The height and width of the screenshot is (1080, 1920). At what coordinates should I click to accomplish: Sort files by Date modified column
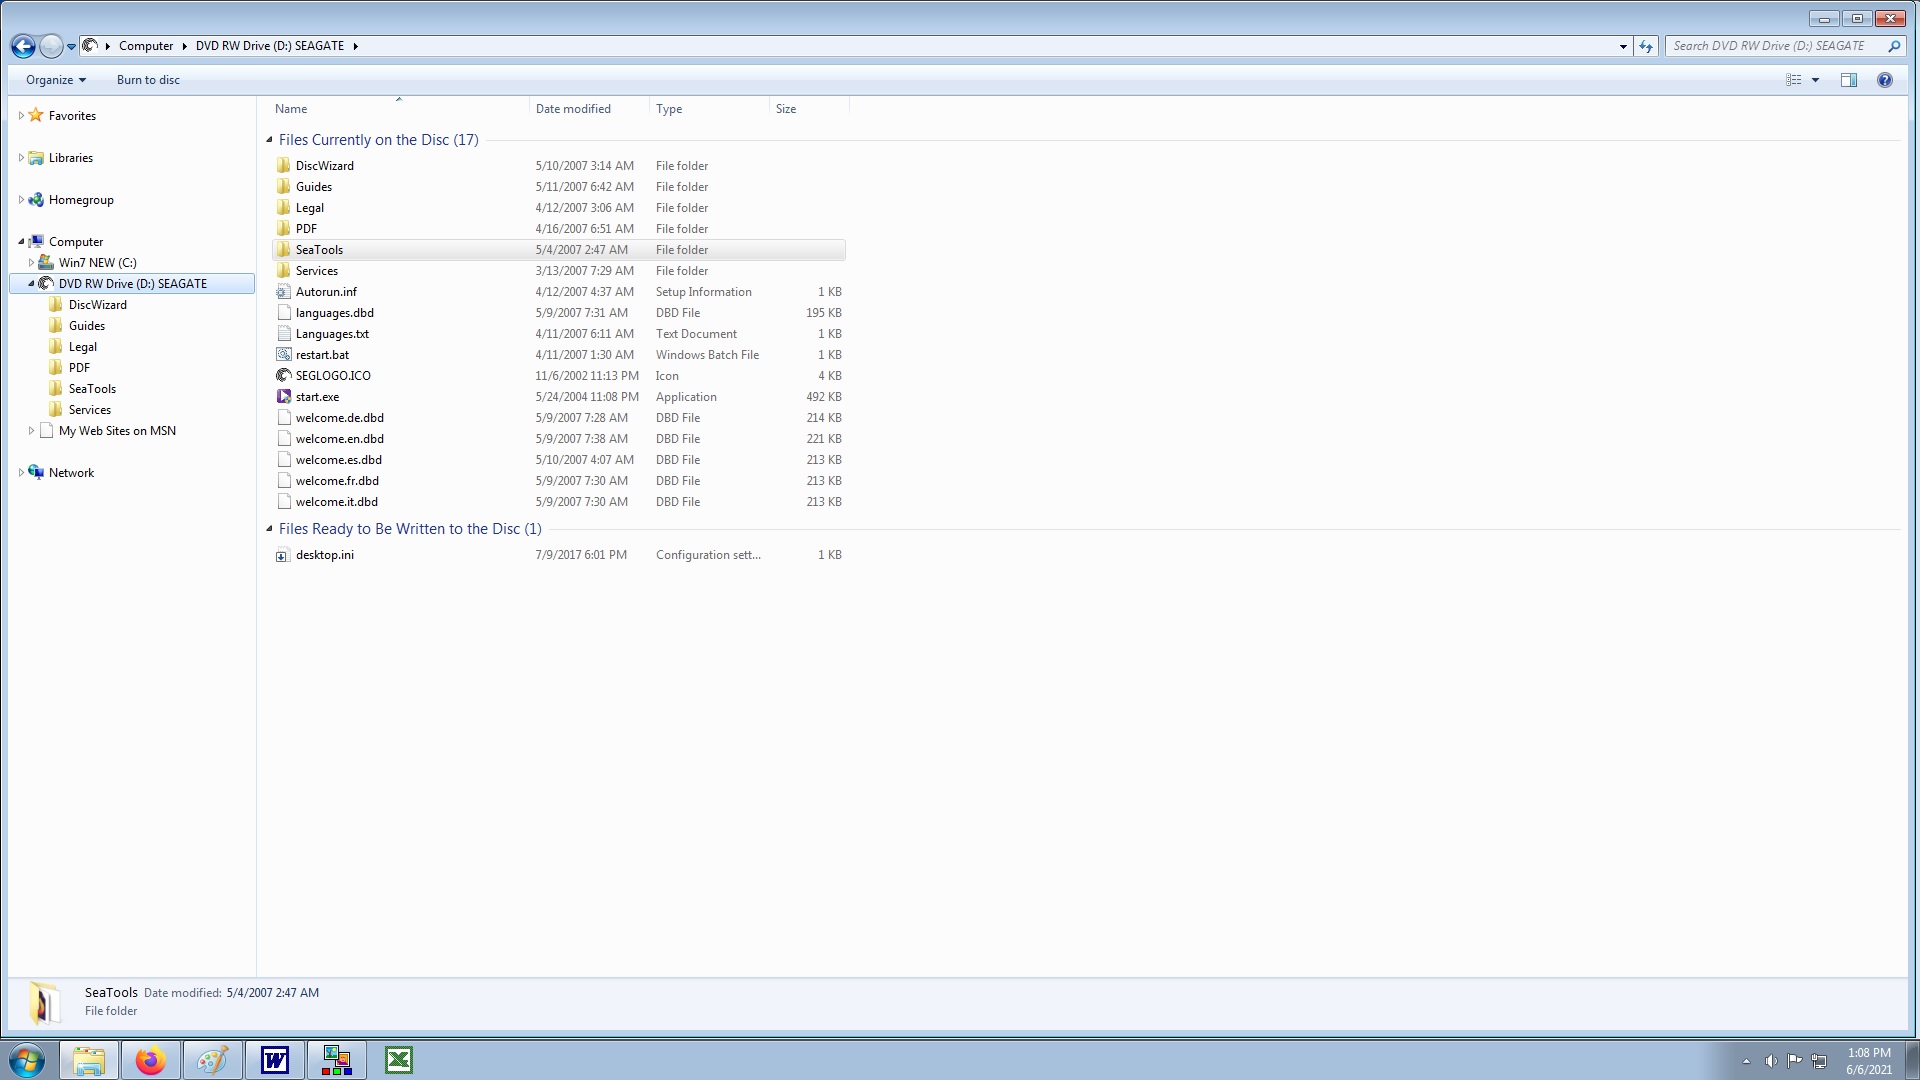point(573,109)
